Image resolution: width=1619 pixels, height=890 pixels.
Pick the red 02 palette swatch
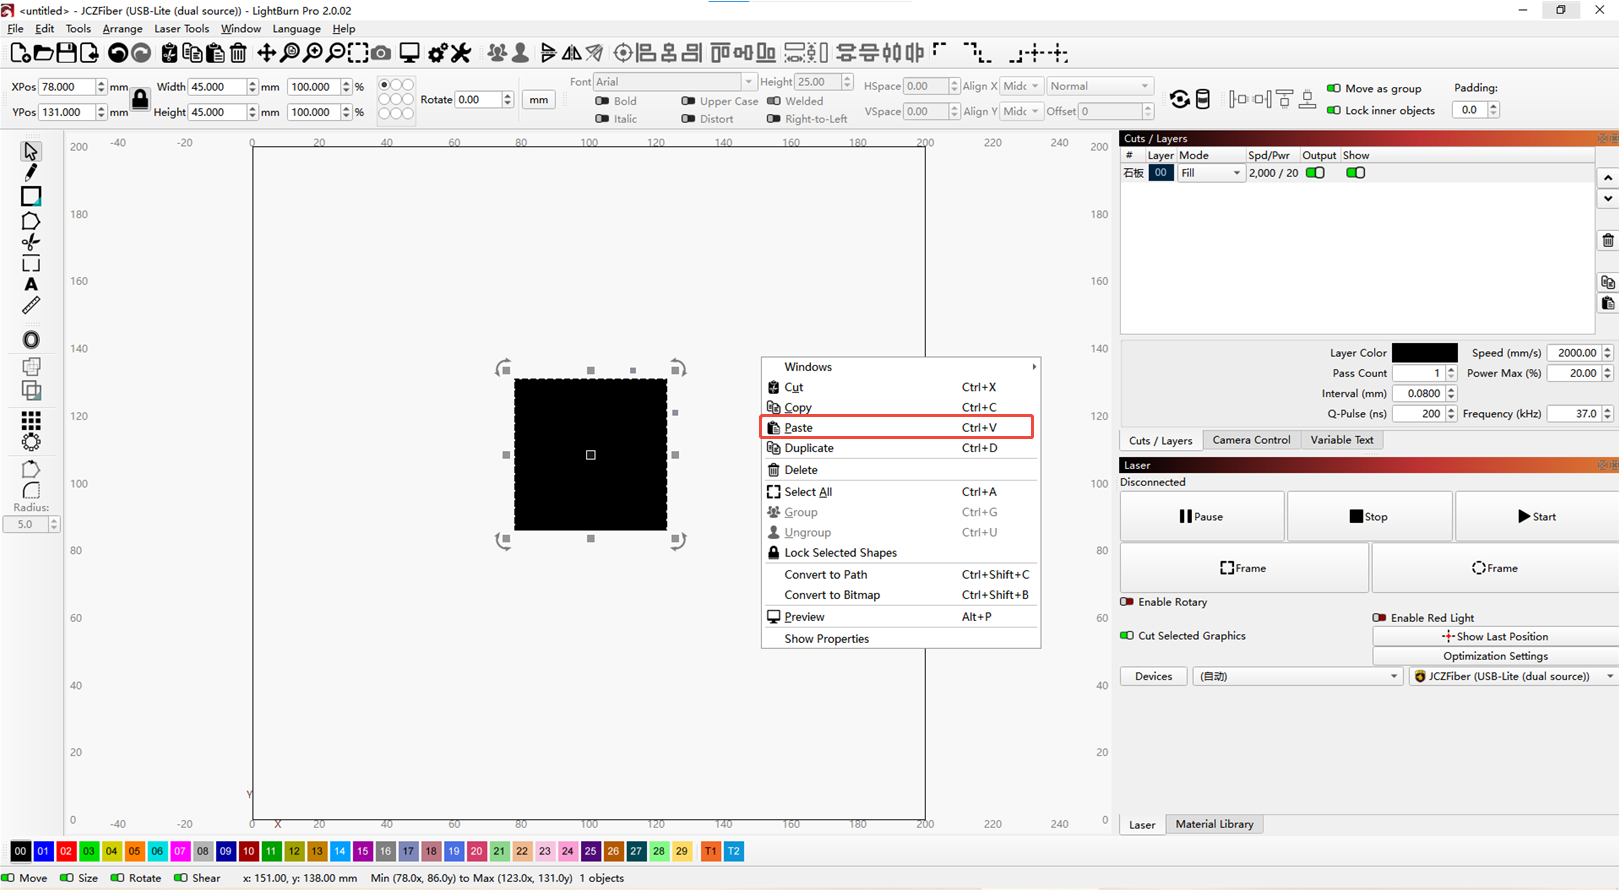(x=66, y=851)
